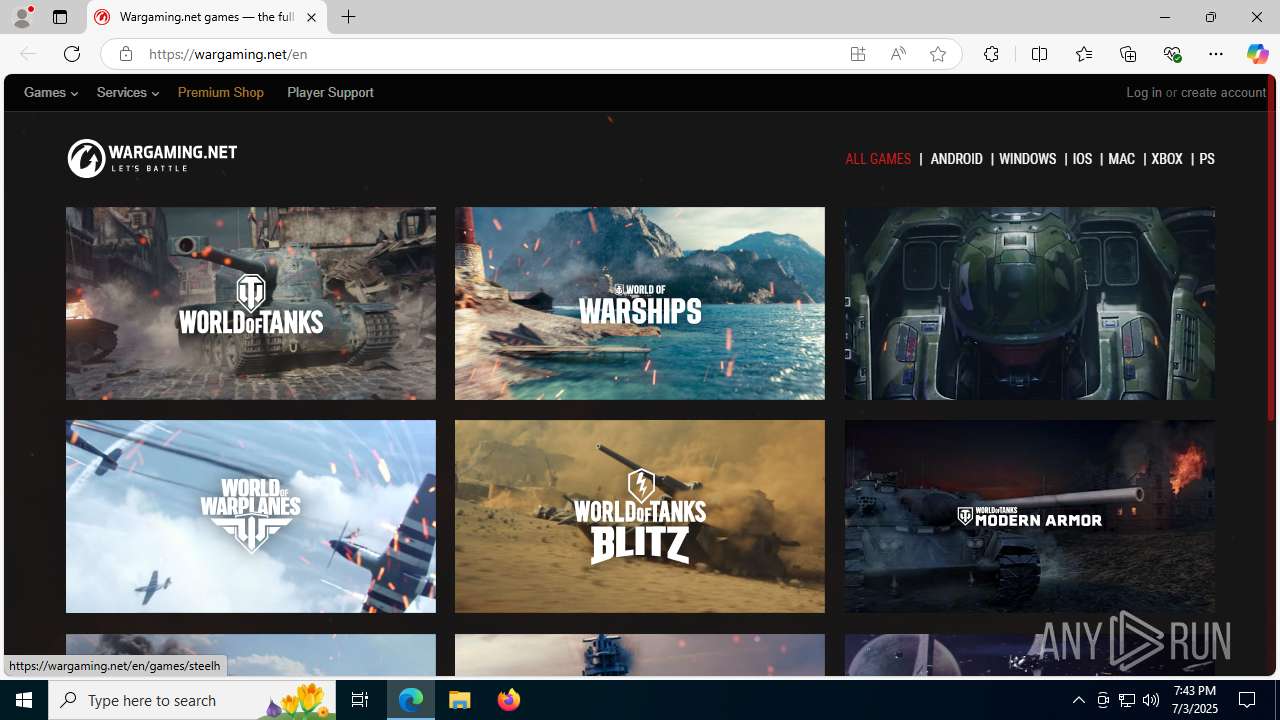This screenshot has height=720, width=1280.
Task: Open World of Tanks Modern Armor tile
Action: click(x=1029, y=516)
